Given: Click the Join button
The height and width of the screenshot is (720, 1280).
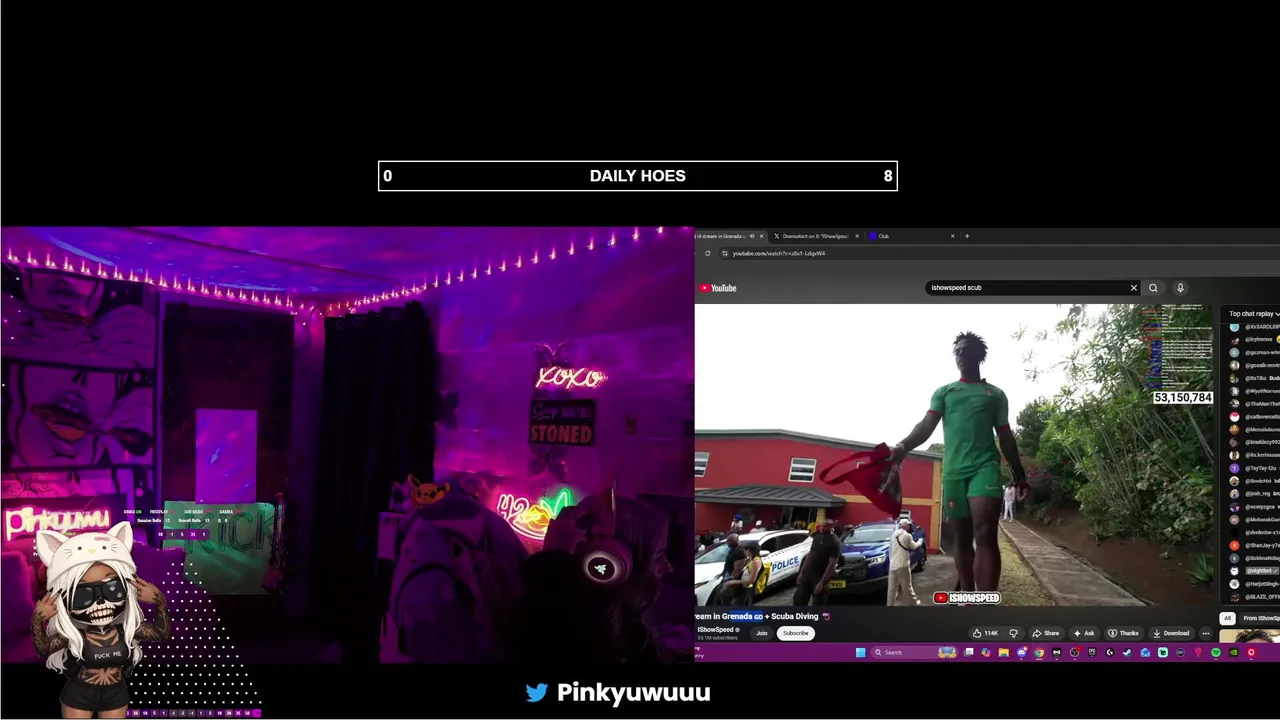Looking at the screenshot, I should 762,633.
